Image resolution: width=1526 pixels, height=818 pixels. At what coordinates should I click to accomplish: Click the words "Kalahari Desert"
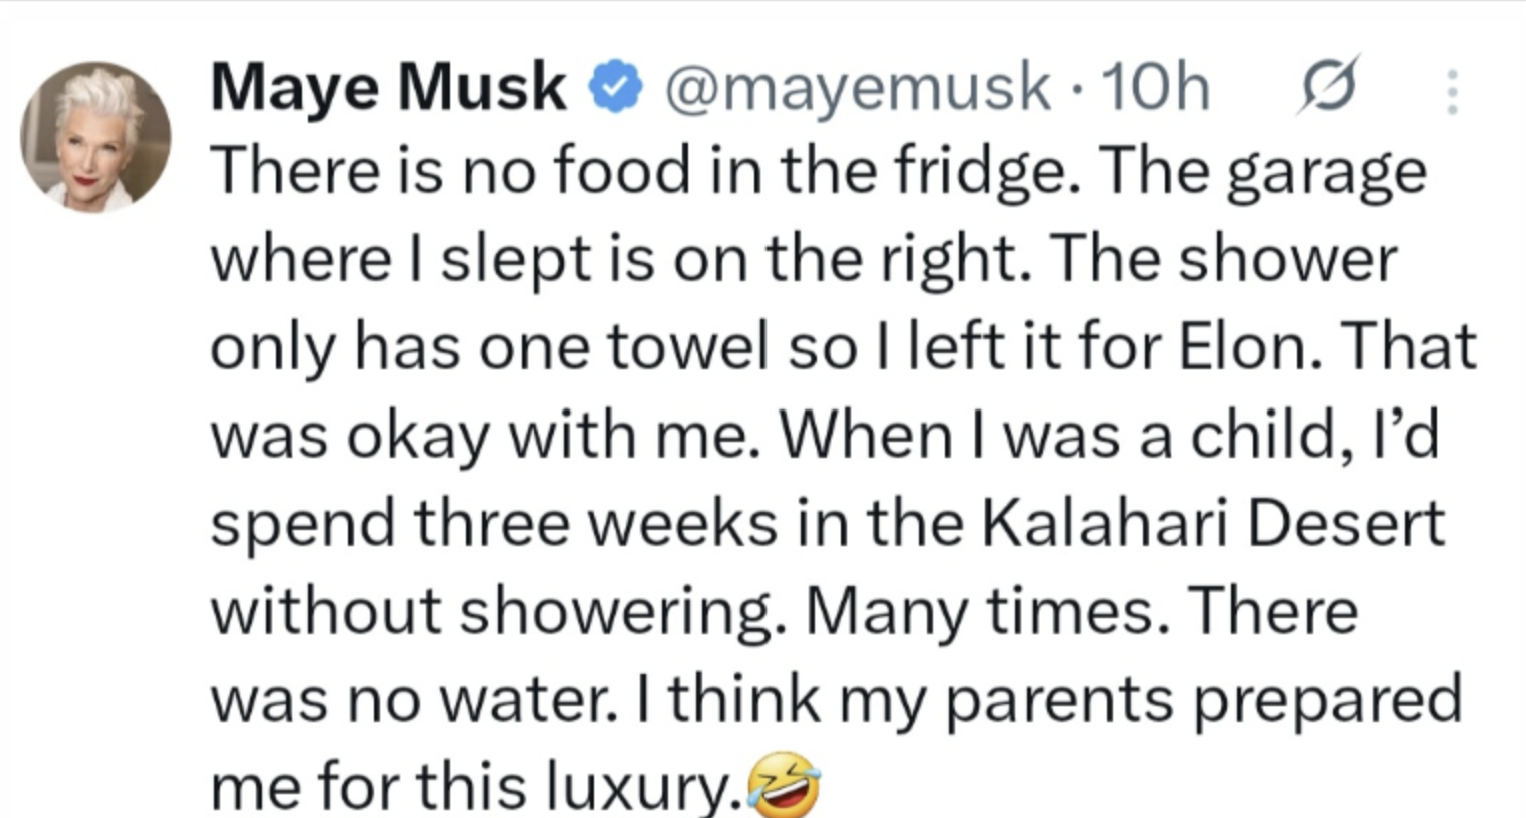(x=1213, y=523)
